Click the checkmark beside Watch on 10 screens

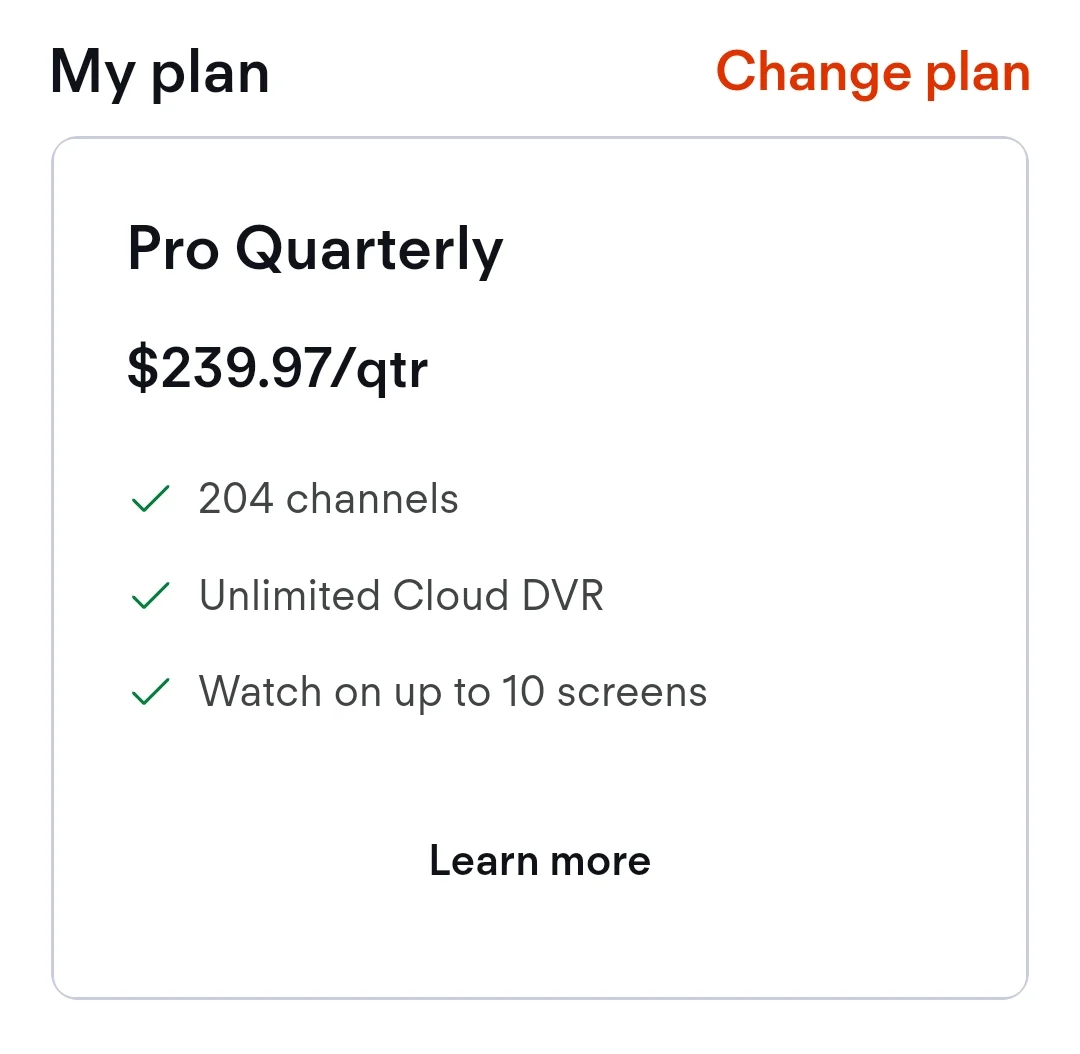click(x=150, y=692)
